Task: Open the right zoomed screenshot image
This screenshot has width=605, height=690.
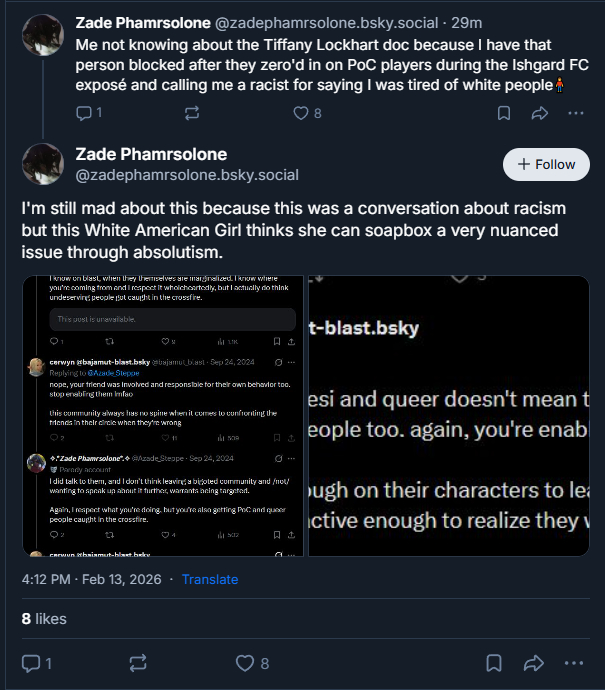Action: [x=449, y=415]
